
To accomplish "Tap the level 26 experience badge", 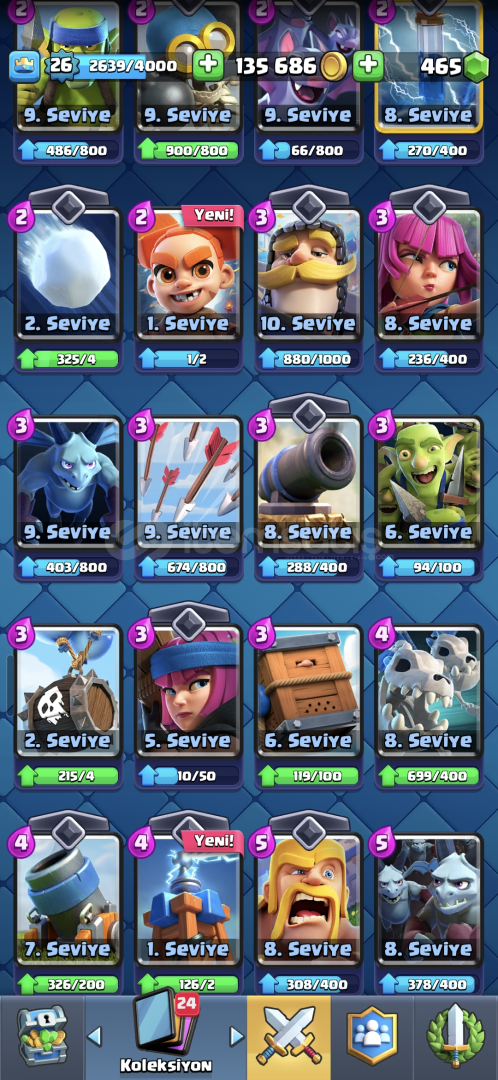I will coord(60,66).
